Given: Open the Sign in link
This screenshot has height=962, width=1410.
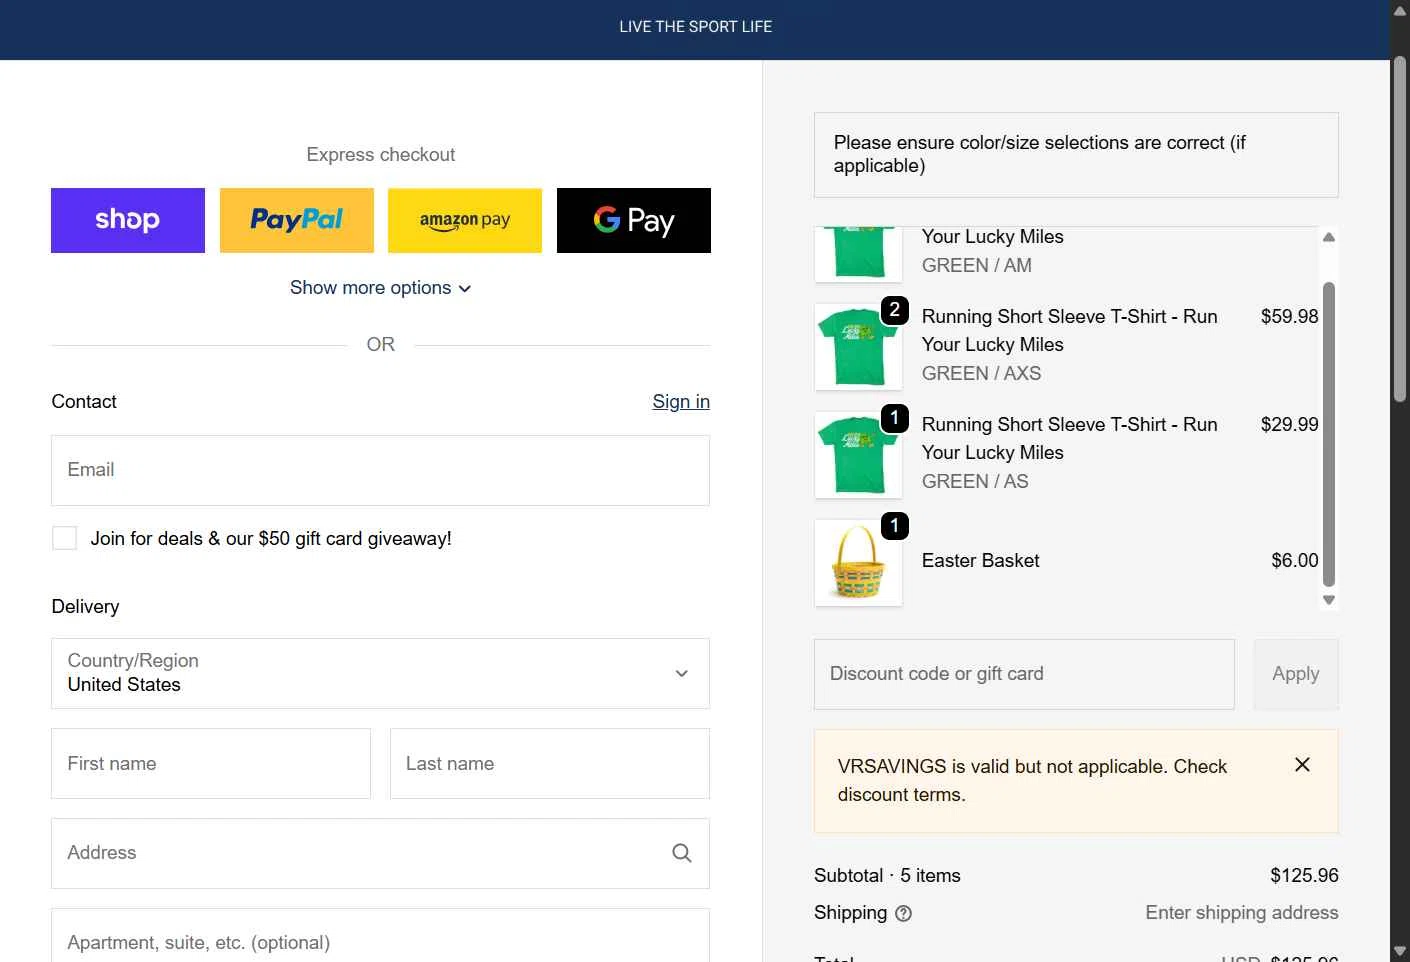Looking at the screenshot, I should [x=681, y=401].
